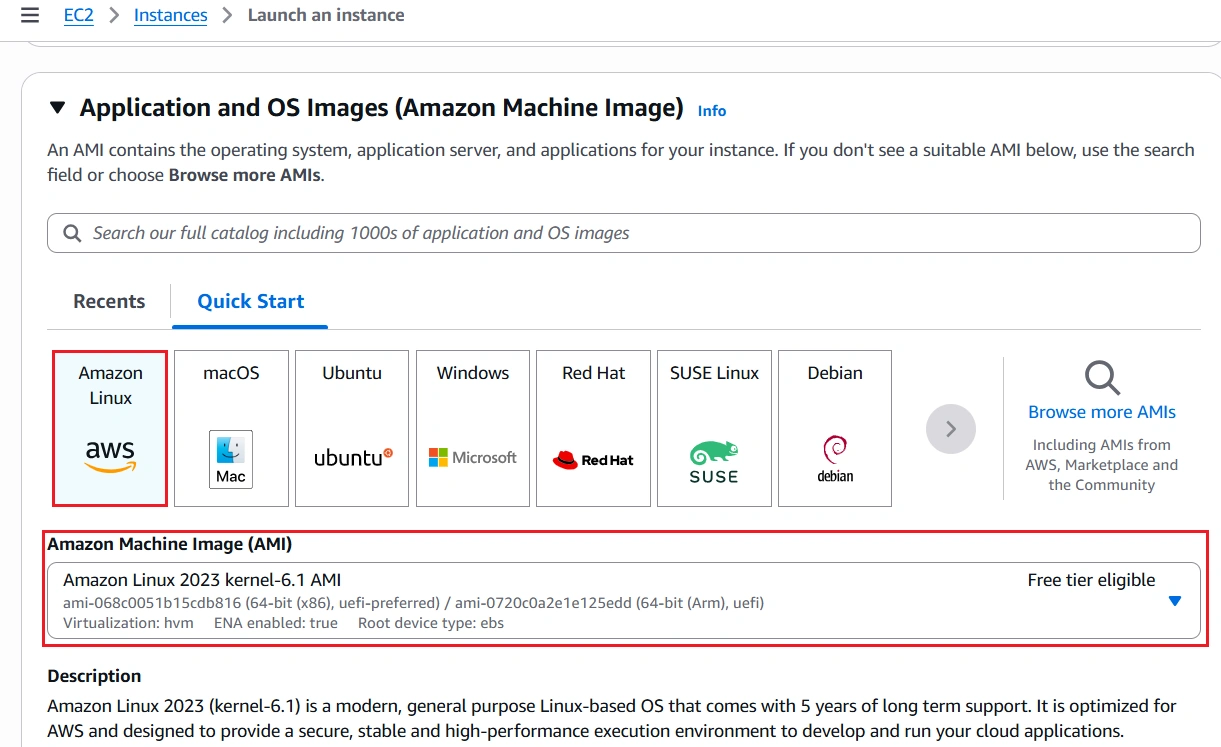Switch to the Recents tab
The height and width of the screenshot is (747, 1221).
[109, 301]
